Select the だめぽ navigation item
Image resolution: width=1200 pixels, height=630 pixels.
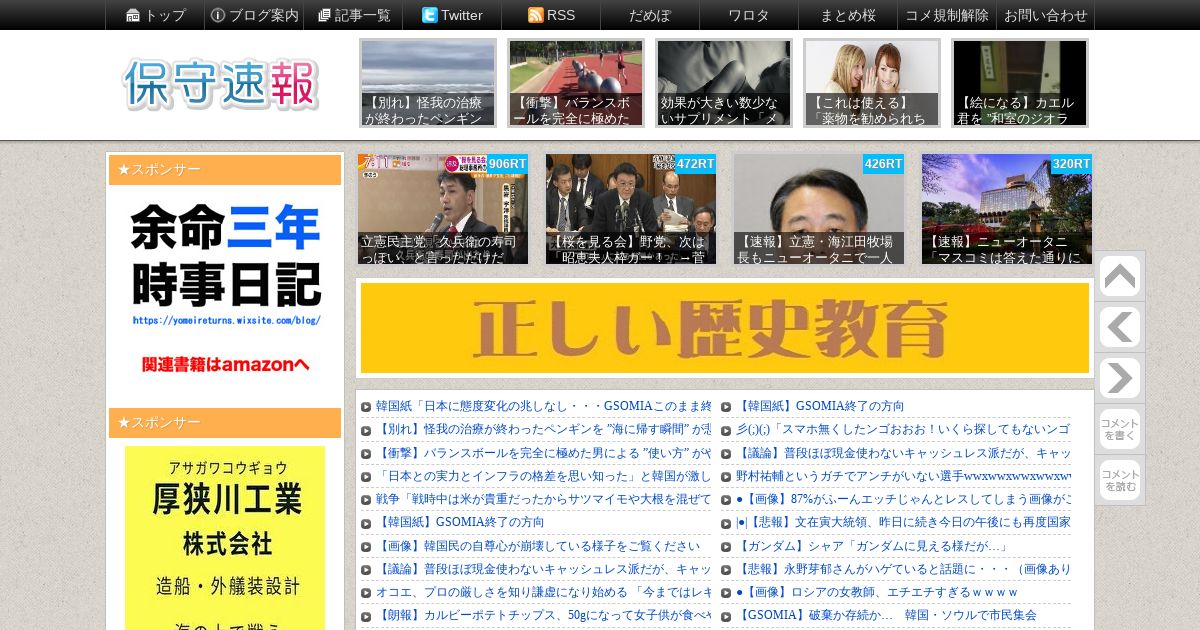(x=650, y=15)
